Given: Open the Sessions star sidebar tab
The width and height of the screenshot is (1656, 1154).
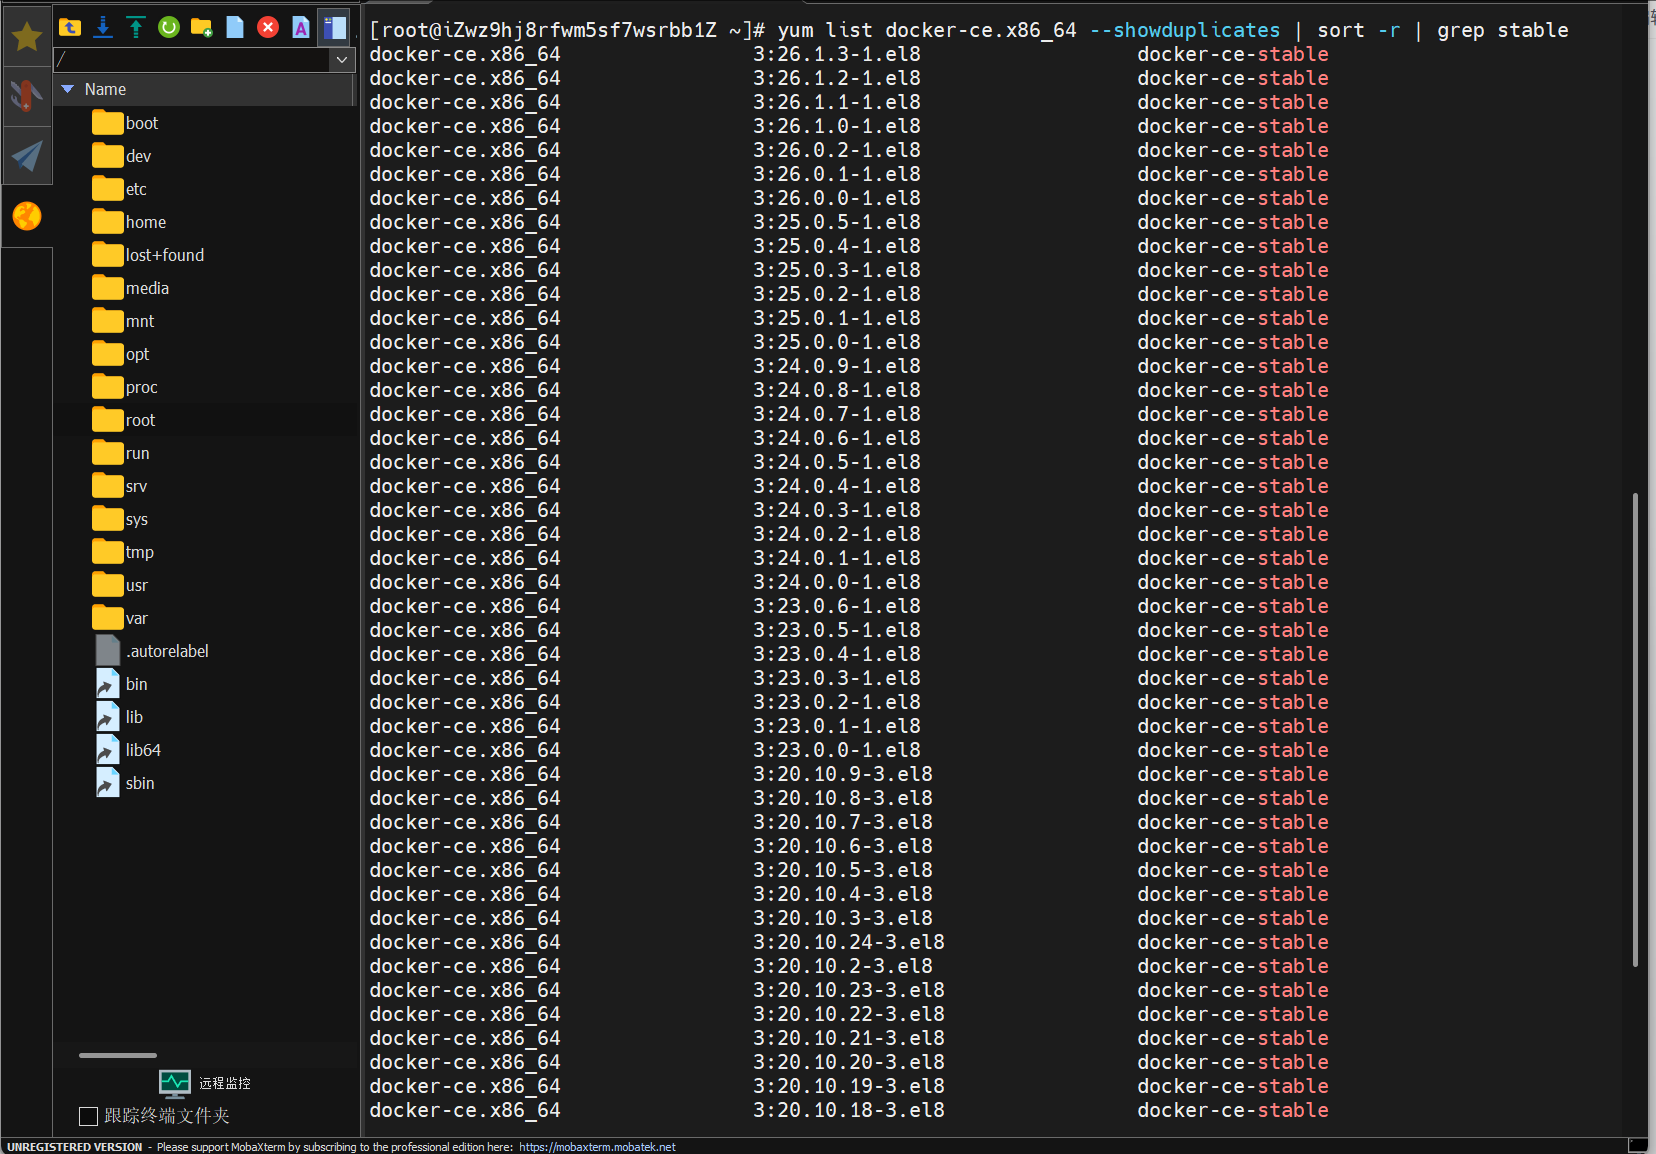Looking at the screenshot, I should (27, 37).
